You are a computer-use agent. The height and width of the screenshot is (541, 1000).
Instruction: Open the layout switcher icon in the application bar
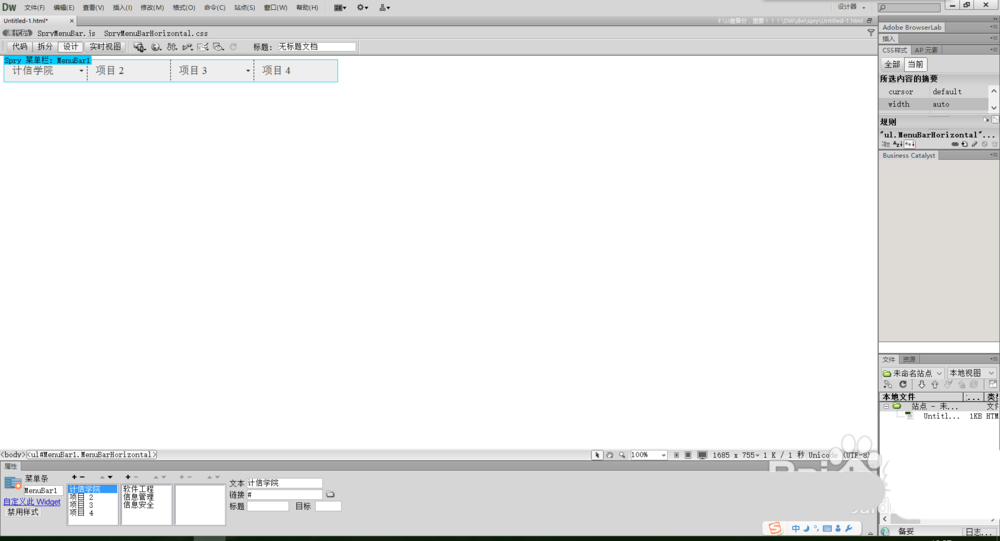tap(339, 8)
